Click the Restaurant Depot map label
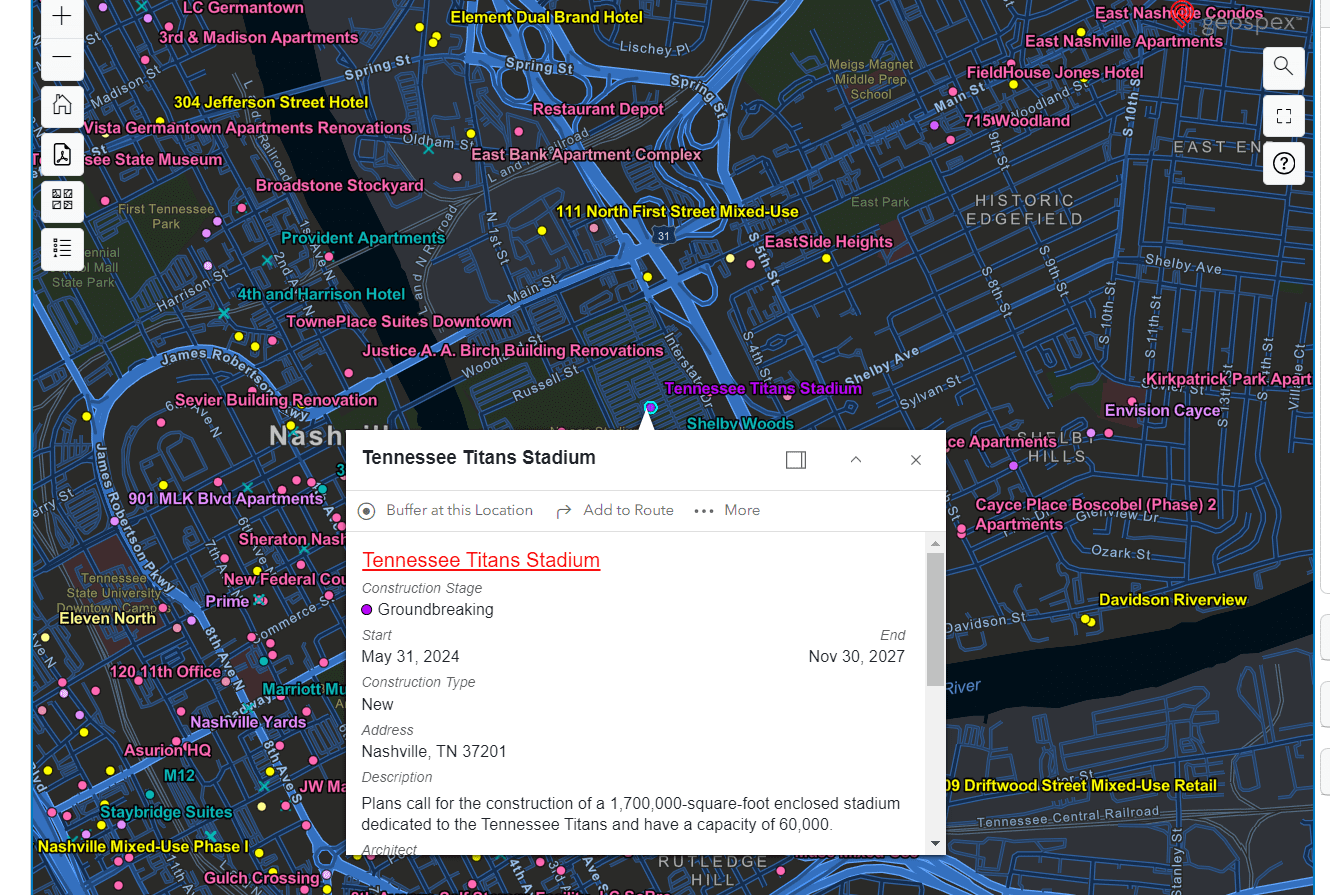The height and width of the screenshot is (895, 1330). coord(598,109)
